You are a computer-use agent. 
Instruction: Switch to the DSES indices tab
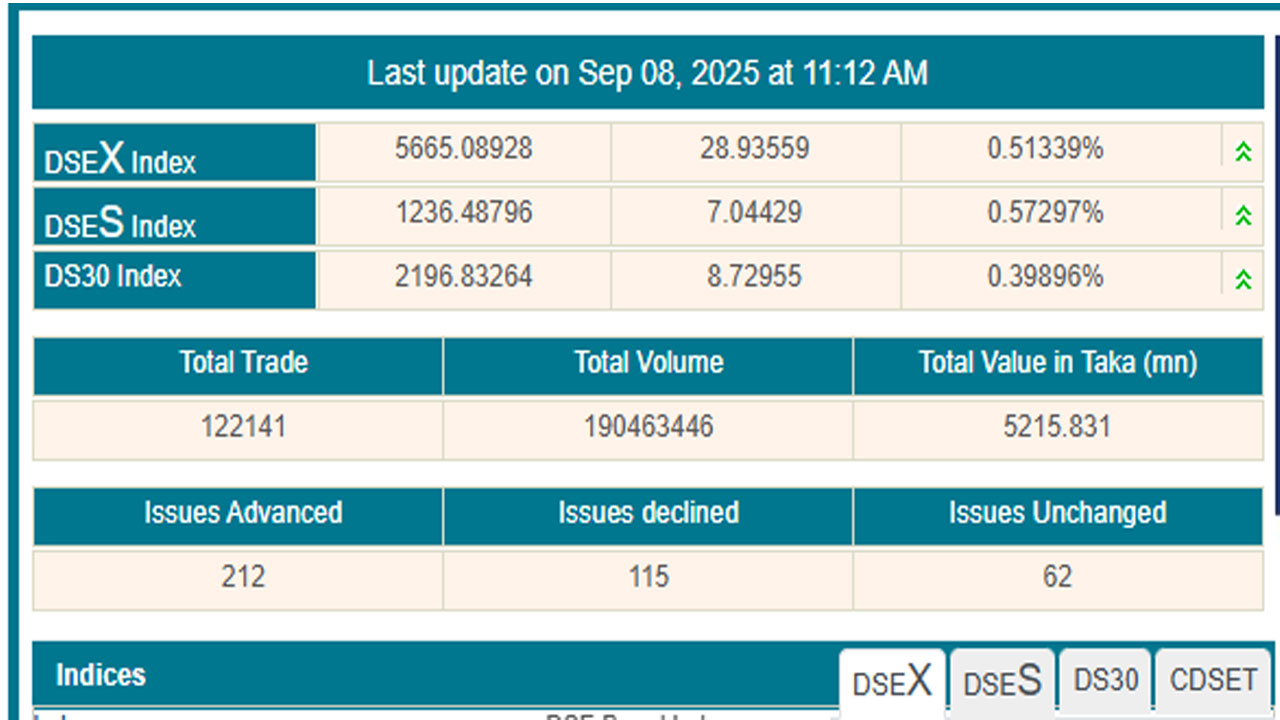(x=1002, y=682)
